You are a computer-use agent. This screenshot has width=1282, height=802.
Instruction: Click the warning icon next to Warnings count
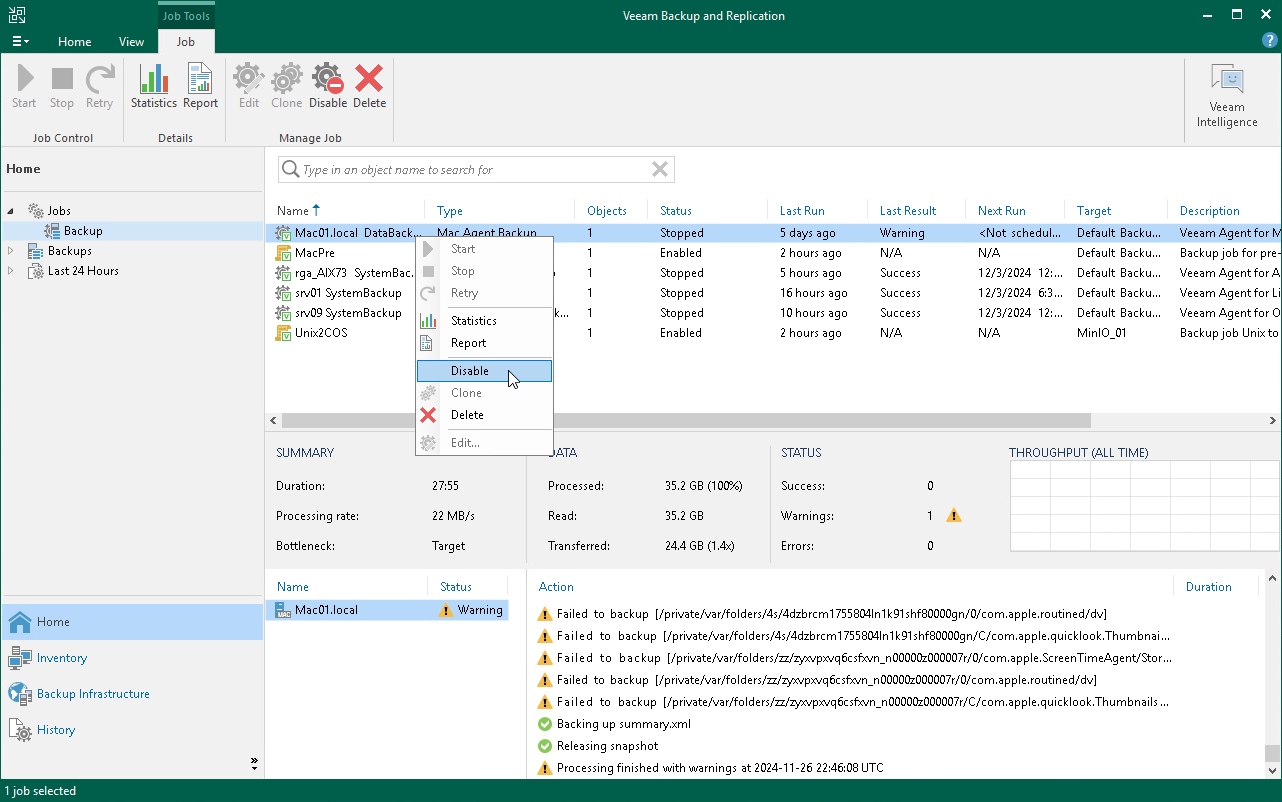(x=953, y=515)
